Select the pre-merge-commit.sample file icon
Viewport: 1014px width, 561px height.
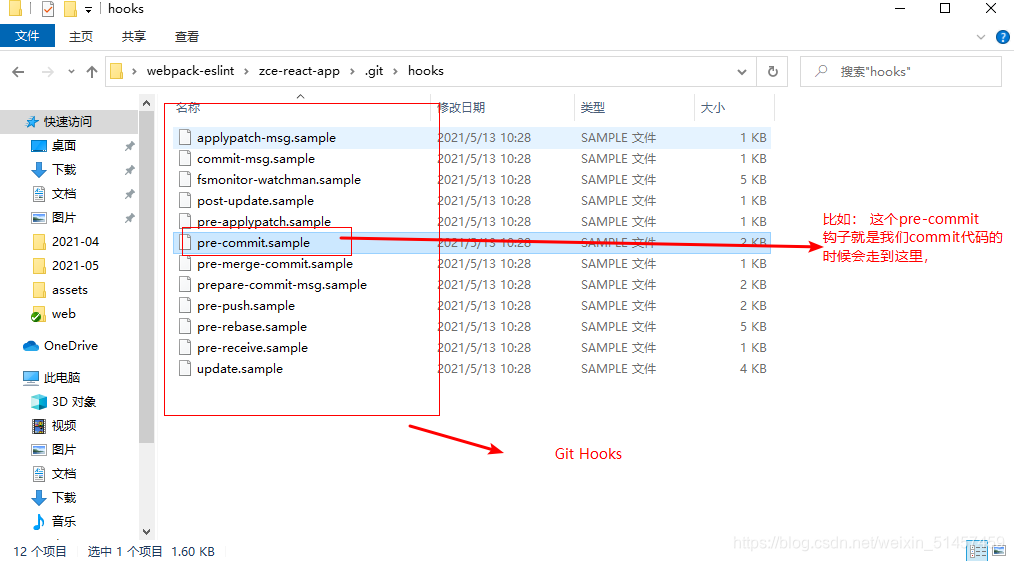point(185,263)
